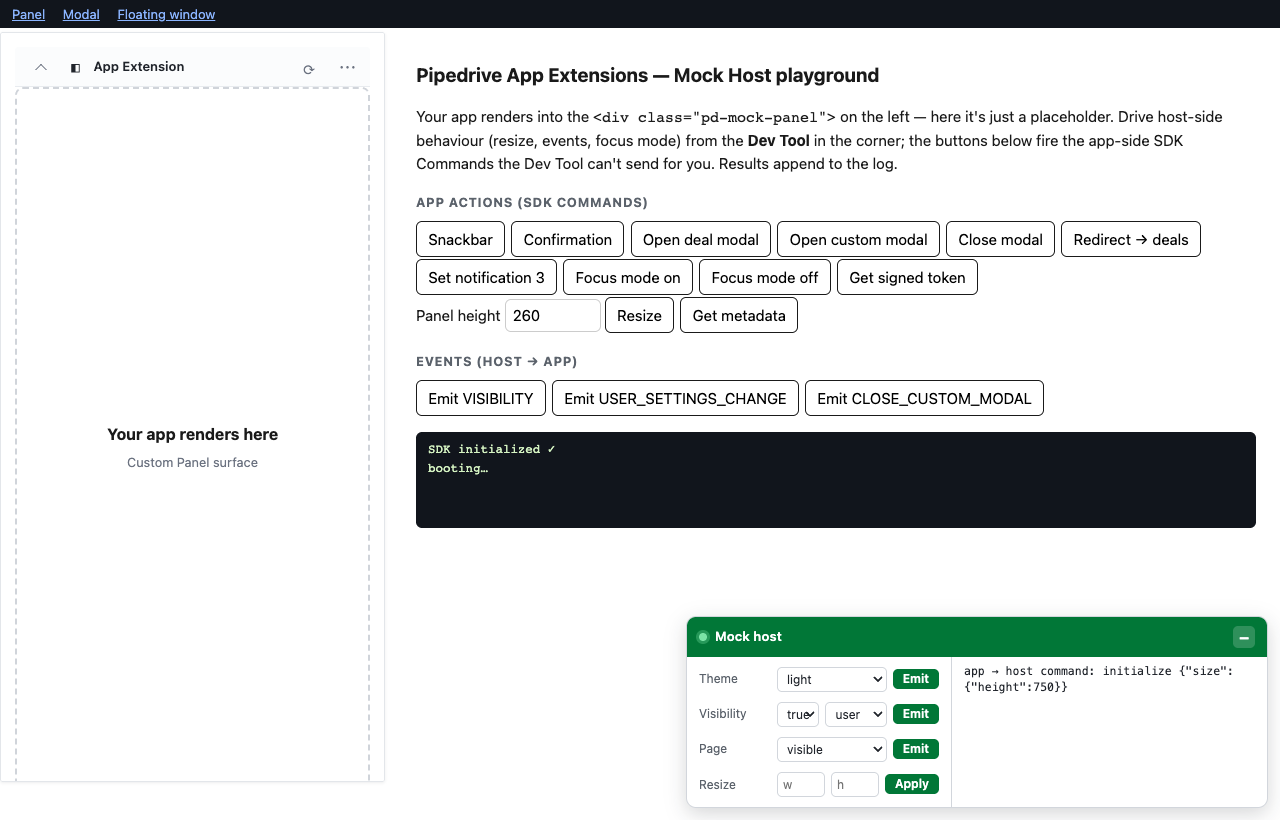Click Emit USER_SETTINGS_CHANGE
Screen dimensions: 1280x820
click(675, 398)
